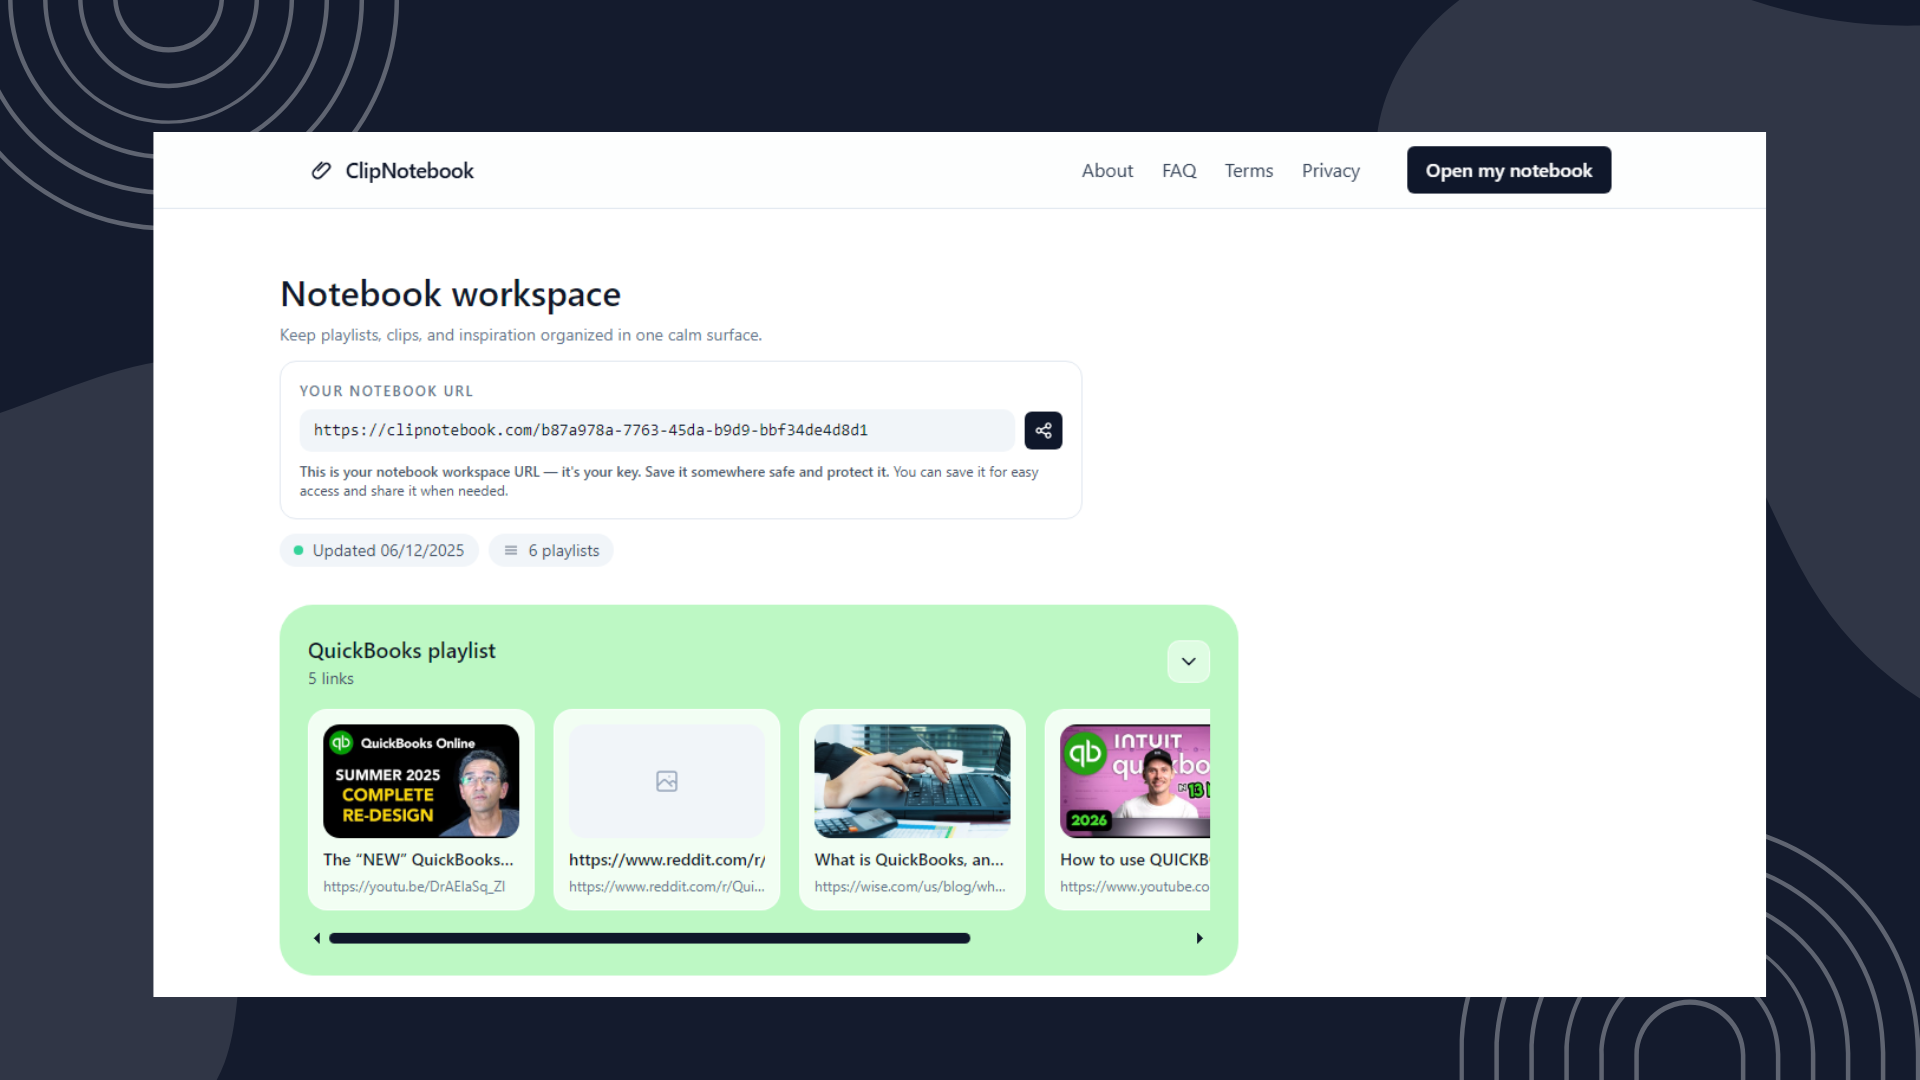
Task: Click the green status dot near Updated date
Action: (298, 551)
